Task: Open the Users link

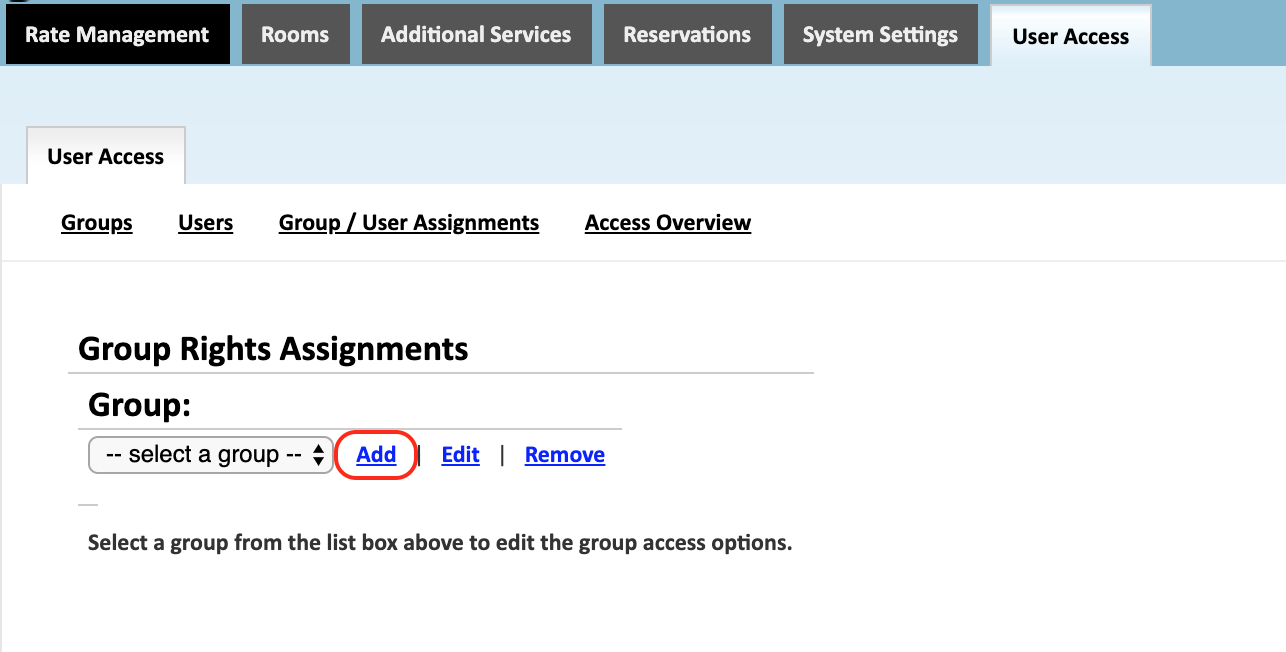Action: [x=206, y=223]
